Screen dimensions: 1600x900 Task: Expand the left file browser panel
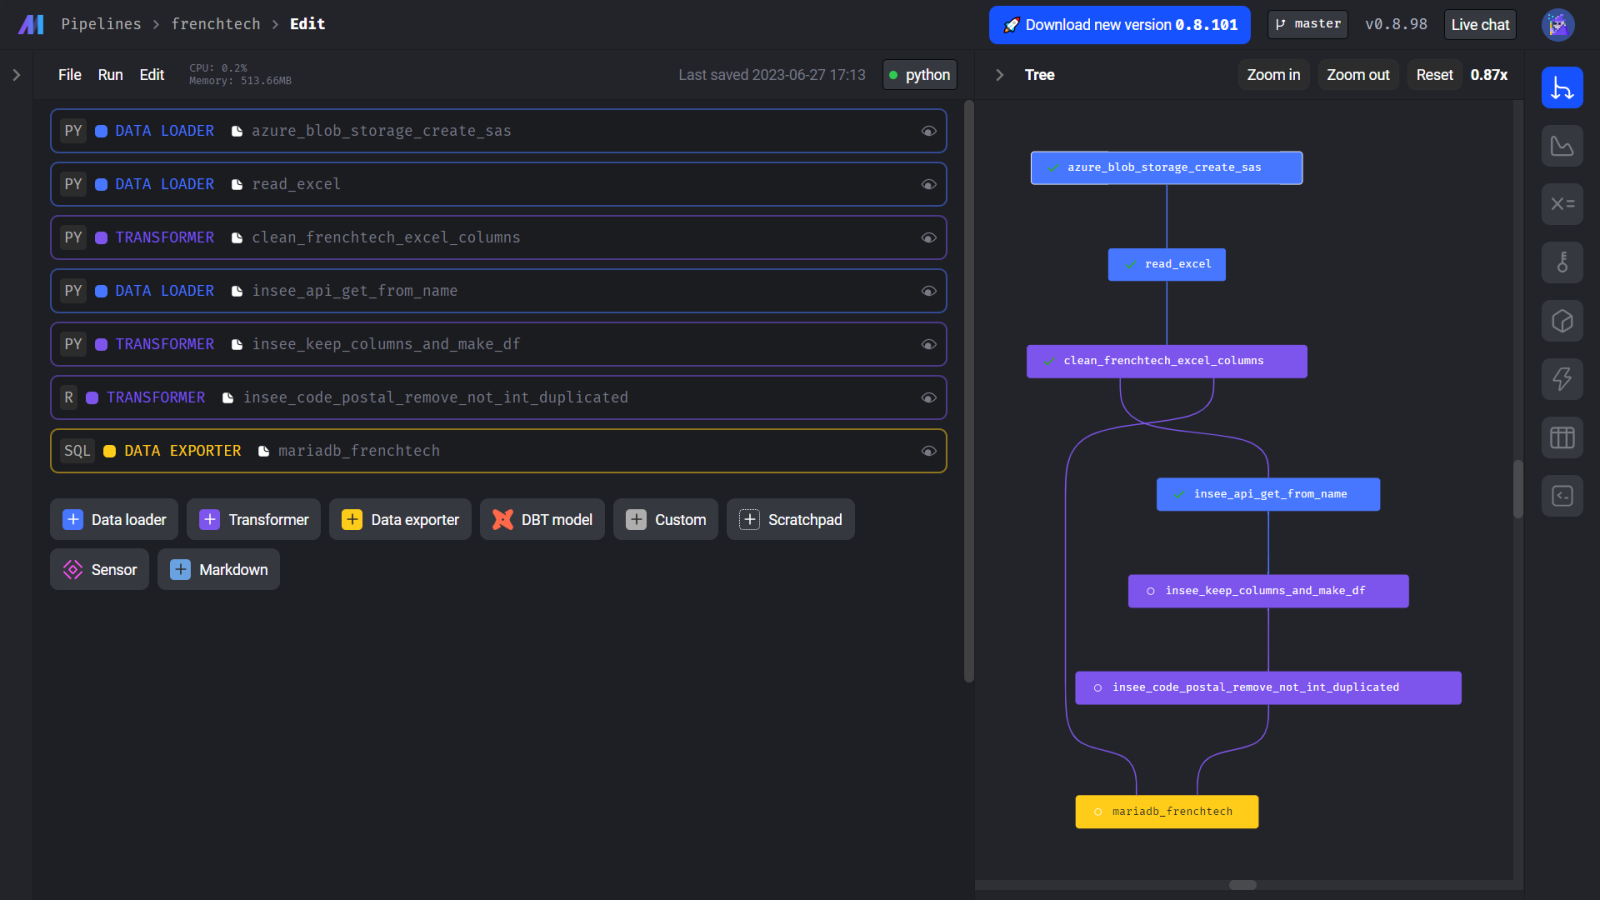(16, 73)
